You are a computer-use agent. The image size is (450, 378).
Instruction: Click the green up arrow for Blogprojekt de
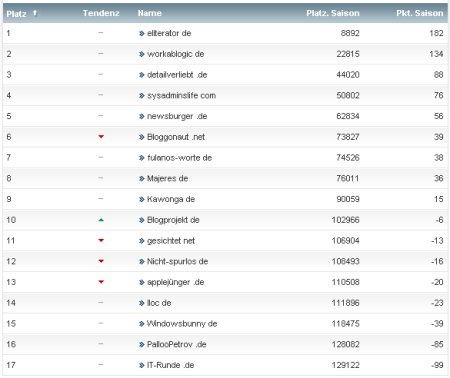101,220
